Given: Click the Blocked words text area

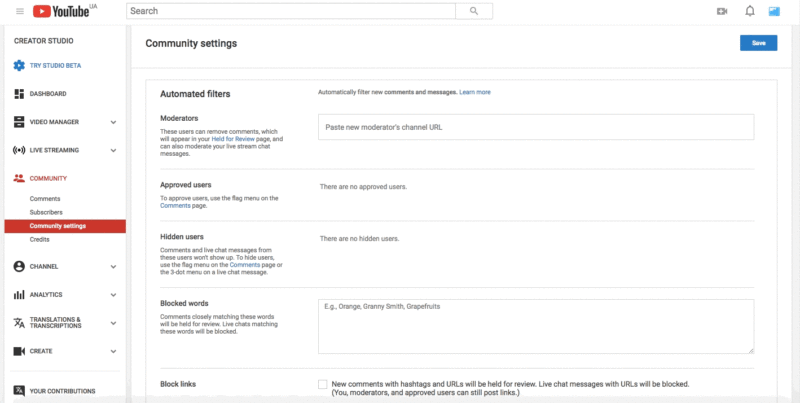Looking at the screenshot, I should pyautogui.click(x=535, y=325).
